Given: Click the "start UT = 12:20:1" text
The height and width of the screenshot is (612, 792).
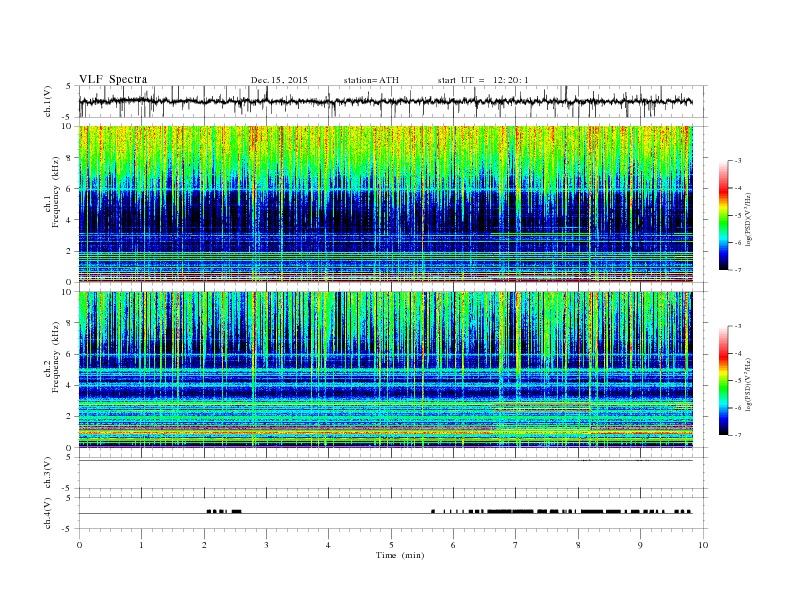Looking at the screenshot, I should [483, 80].
